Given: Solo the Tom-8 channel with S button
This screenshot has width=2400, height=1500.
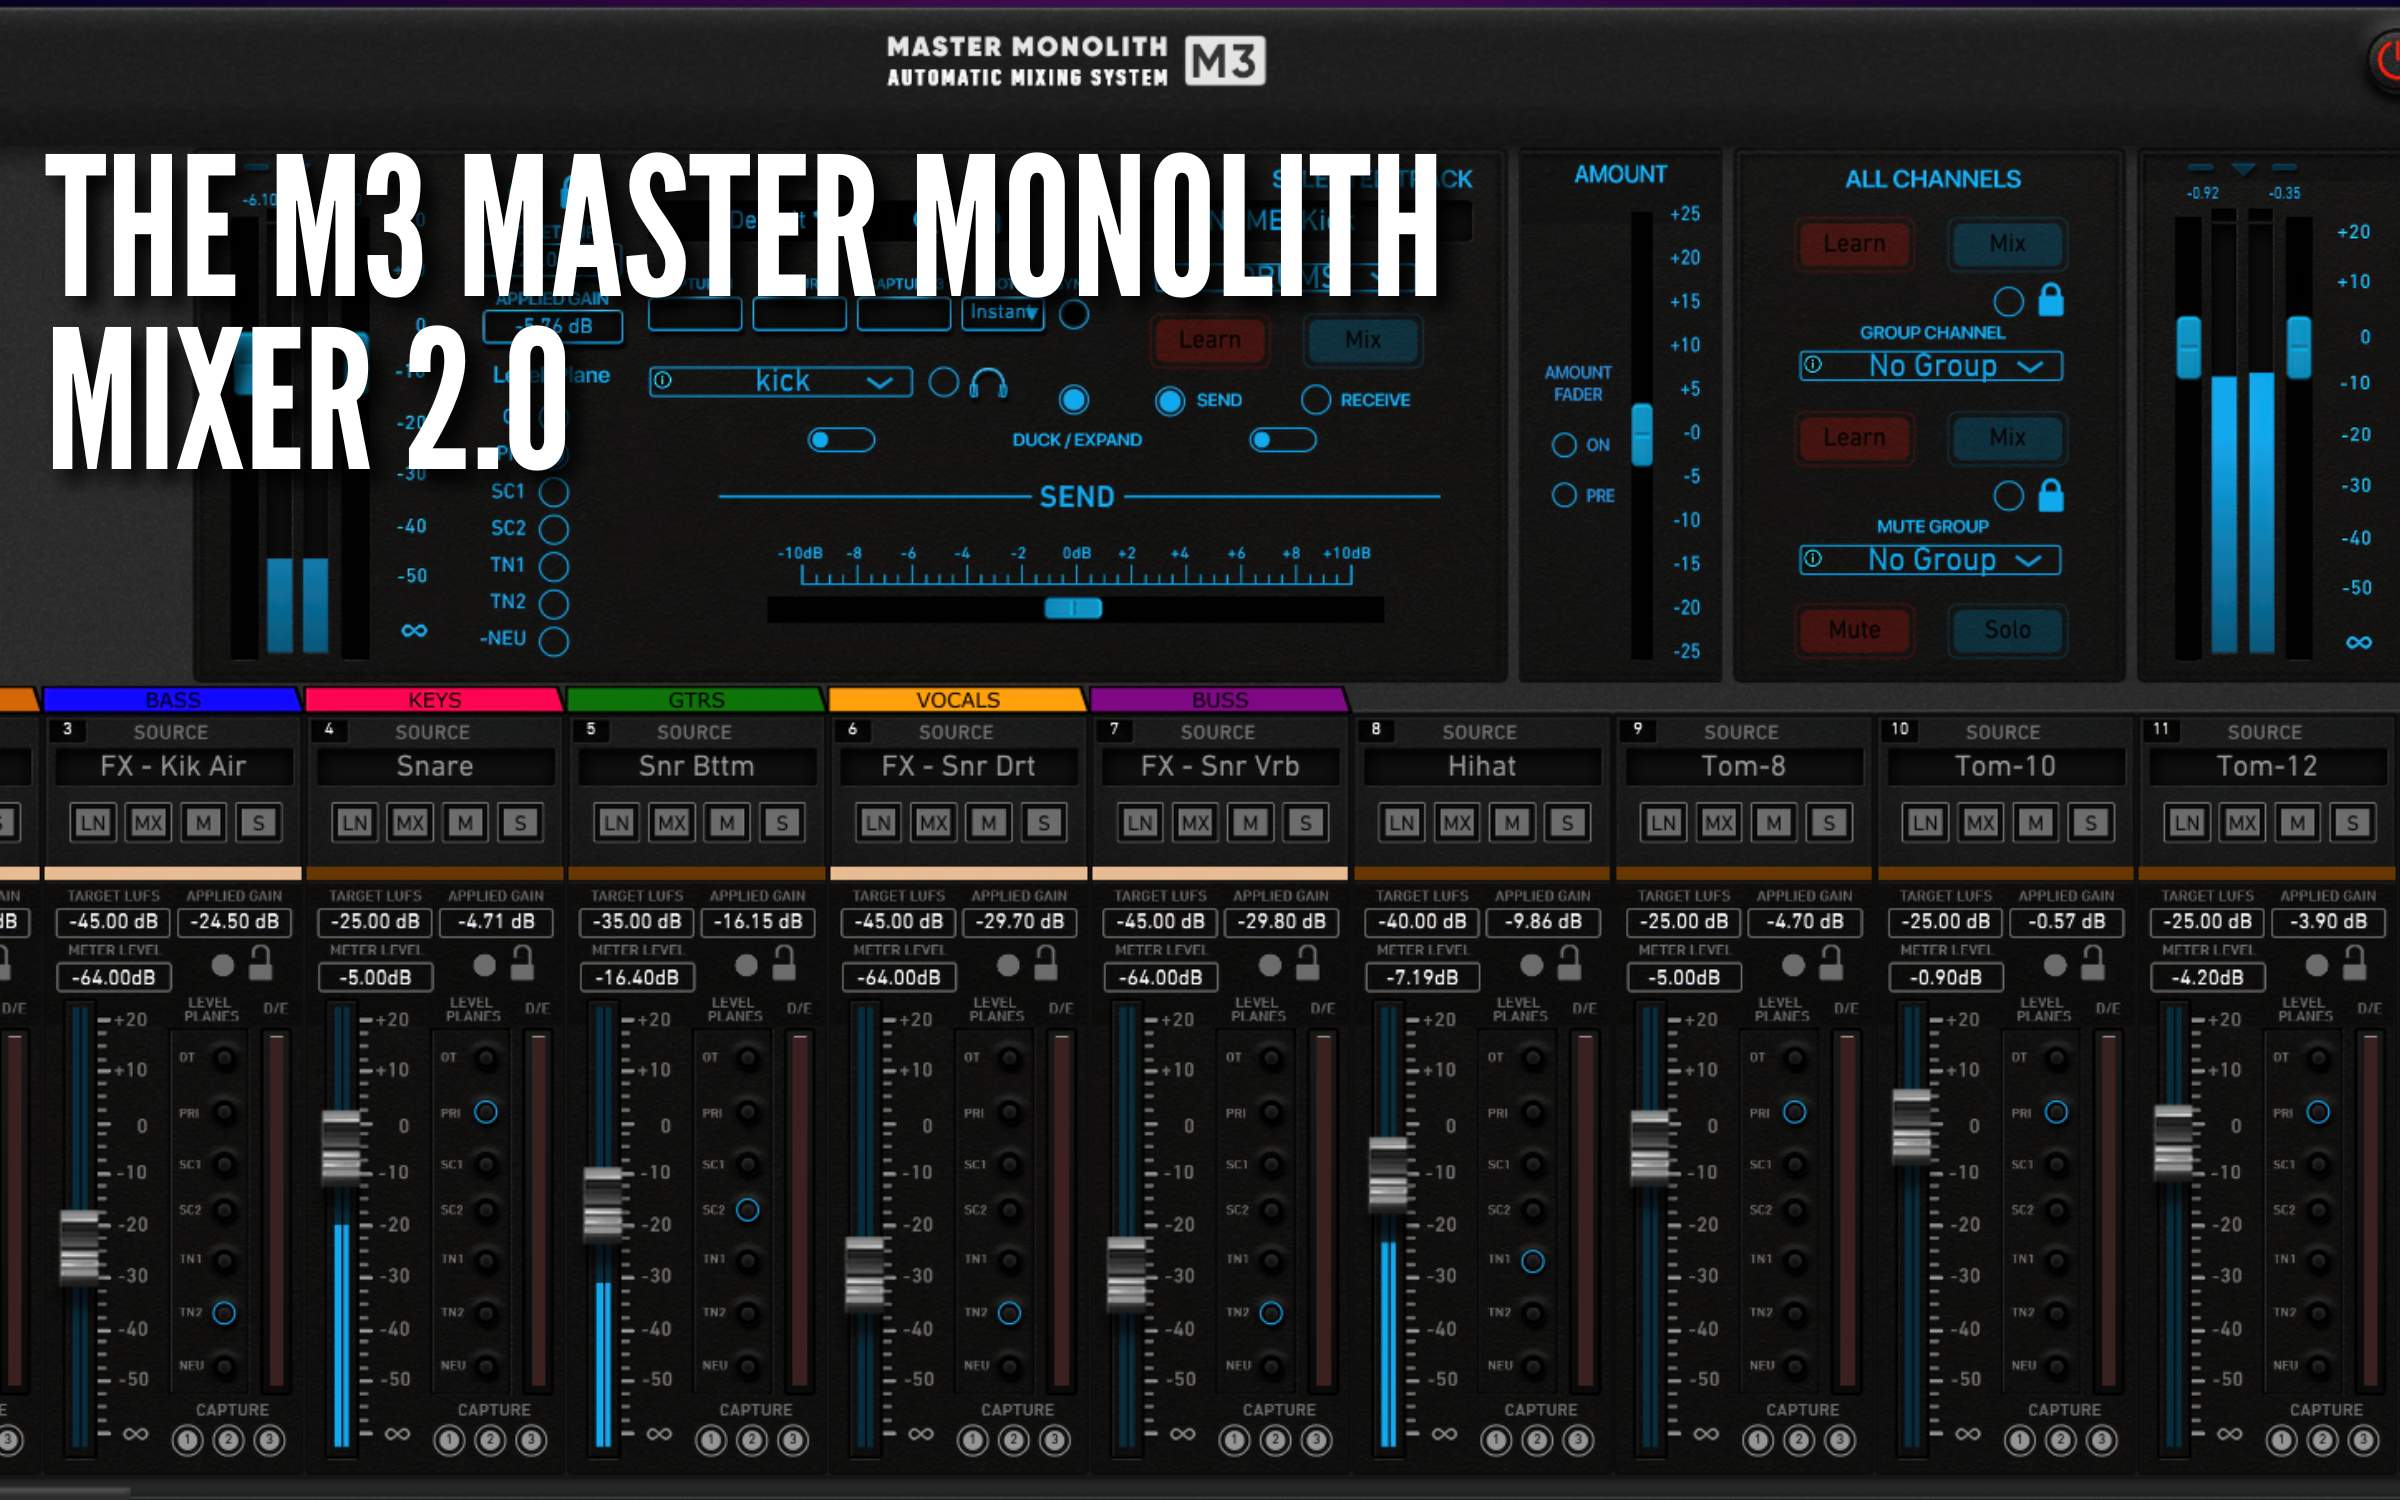Looking at the screenshot, I should pos(1828,823).
